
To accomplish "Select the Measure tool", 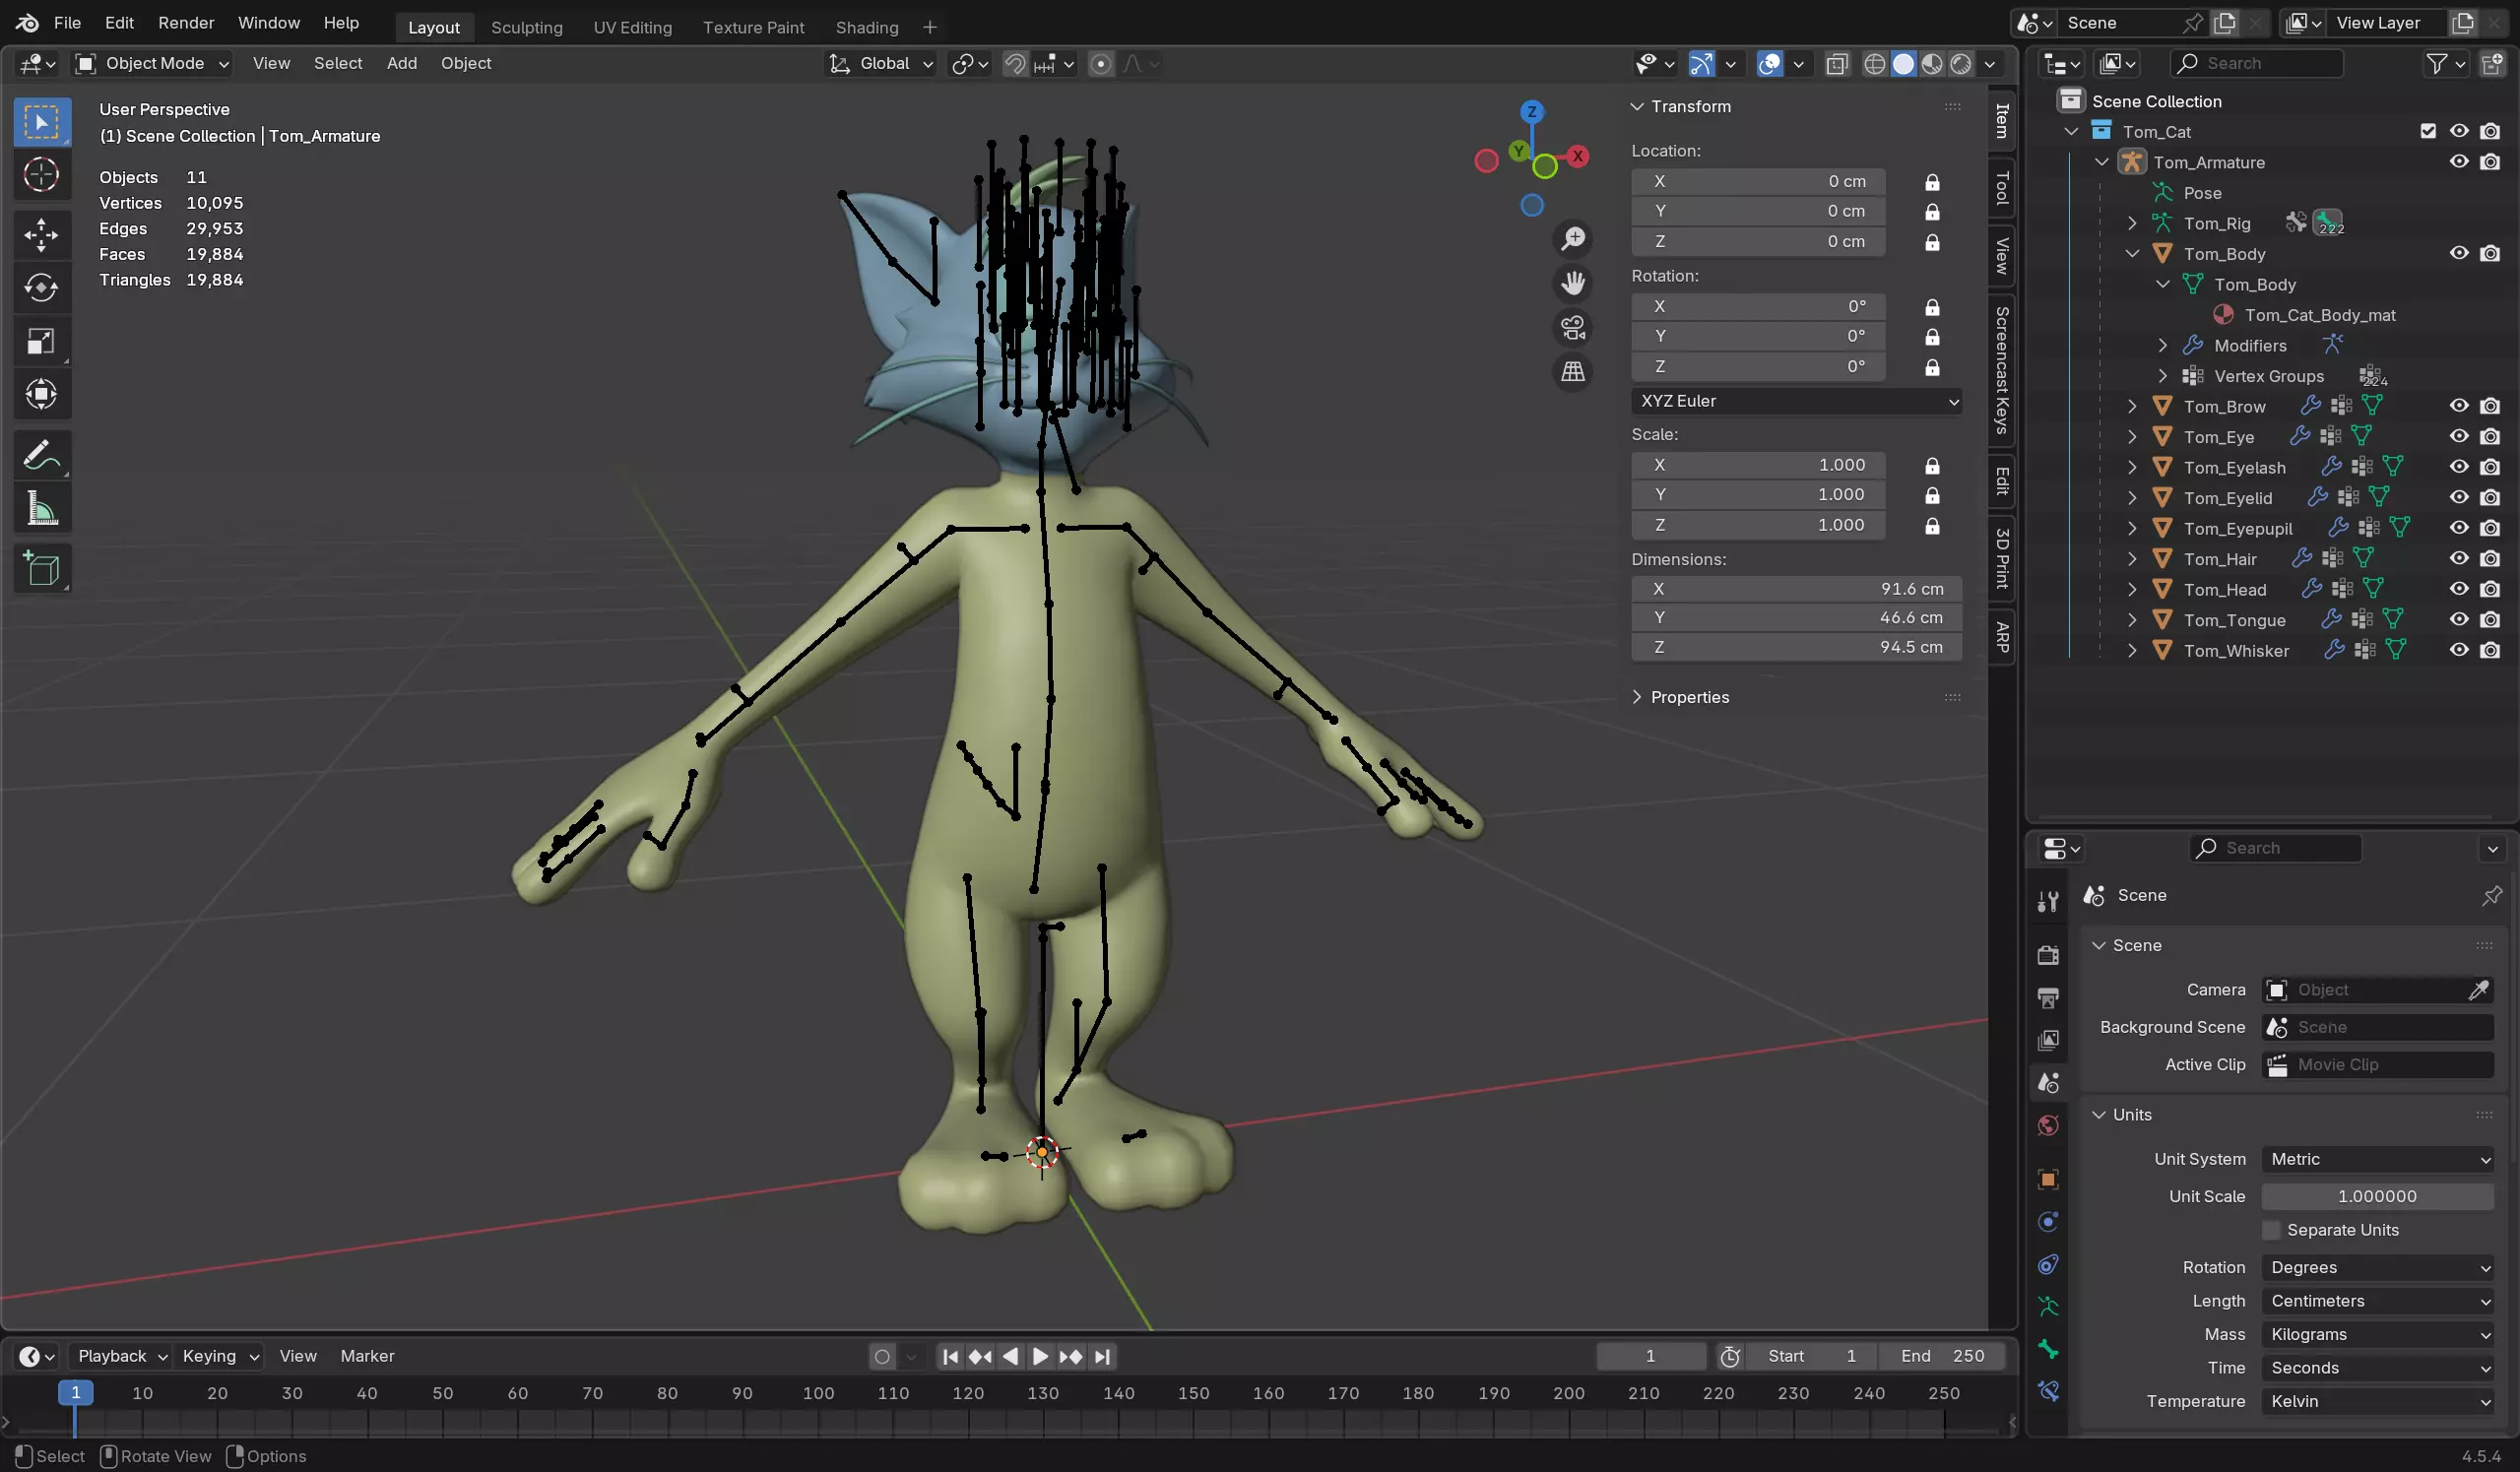I will 41,508.
